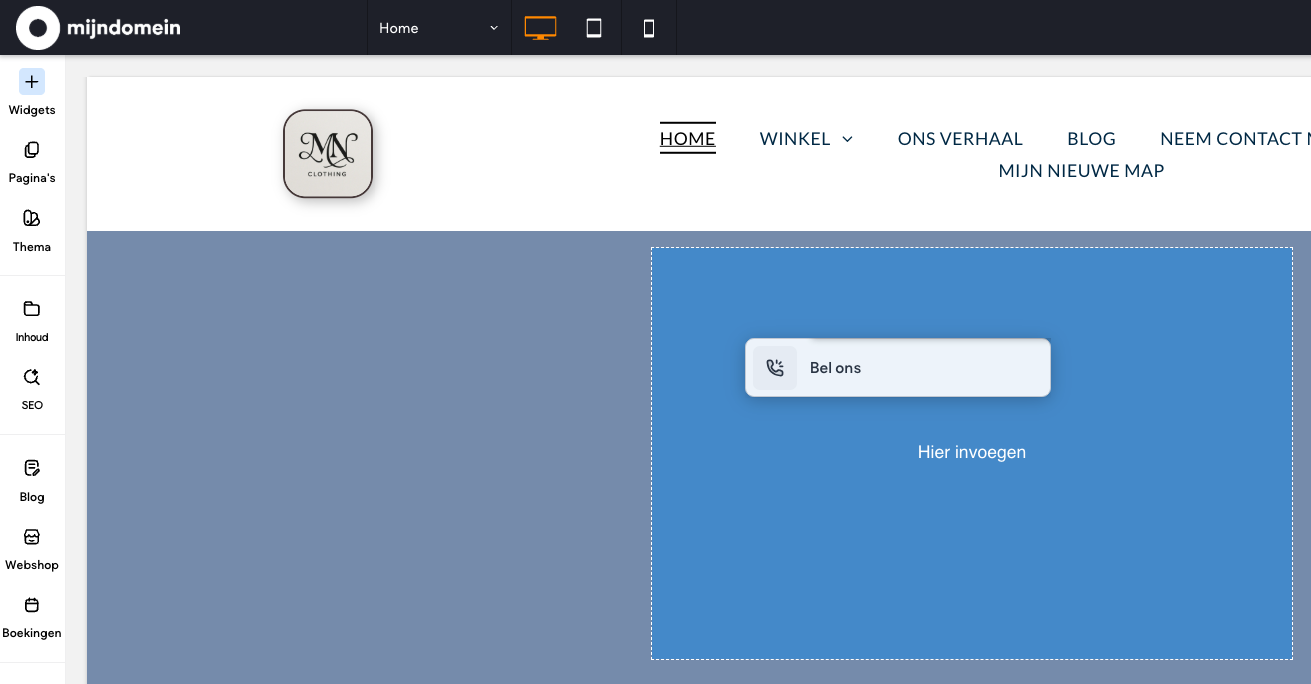Image resolution: width=1311 pixels, height=684 pixels.
Task: Switch to desktop preview mode
Action: pos(540,28)
